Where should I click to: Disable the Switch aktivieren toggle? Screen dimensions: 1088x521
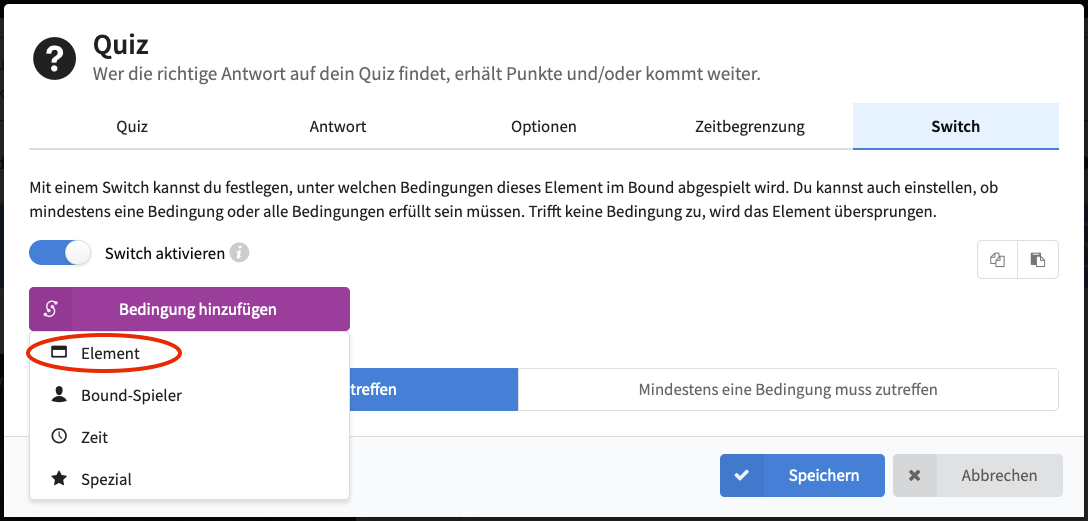tap(60, 253)
